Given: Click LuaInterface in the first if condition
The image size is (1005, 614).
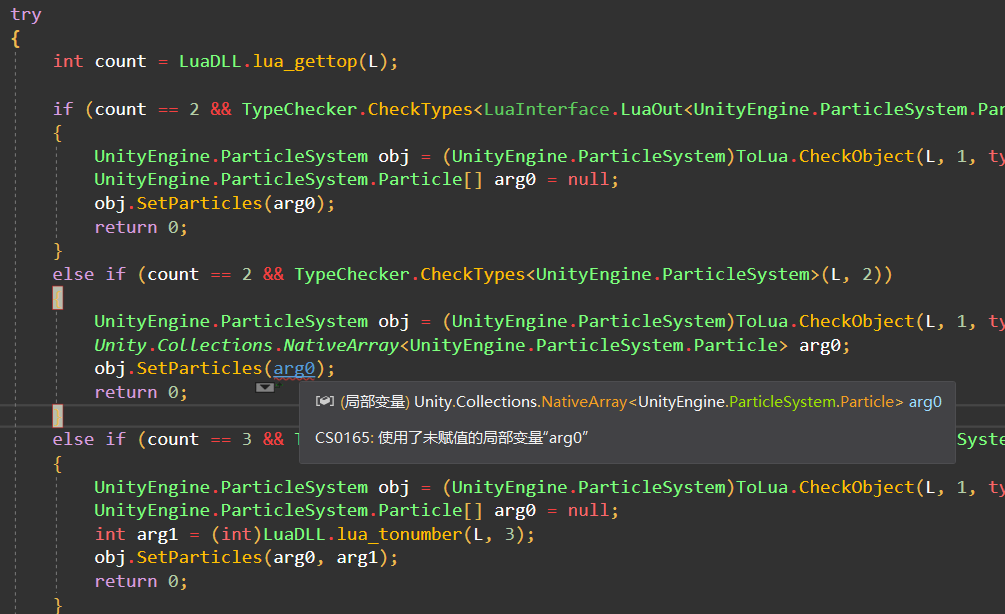Looking at the screenshot, I should pos(546,109).
